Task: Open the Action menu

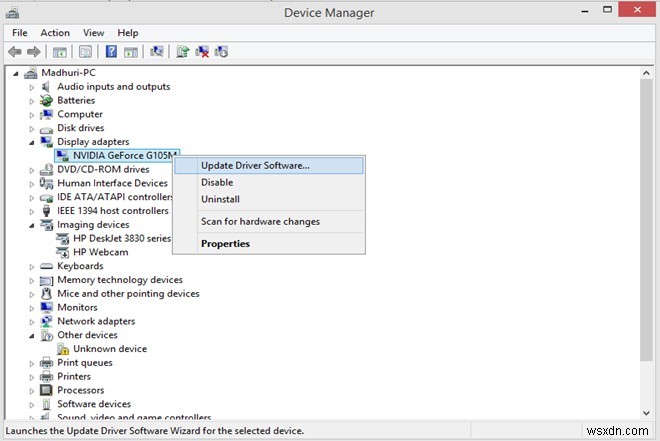Action: point(55,33)
